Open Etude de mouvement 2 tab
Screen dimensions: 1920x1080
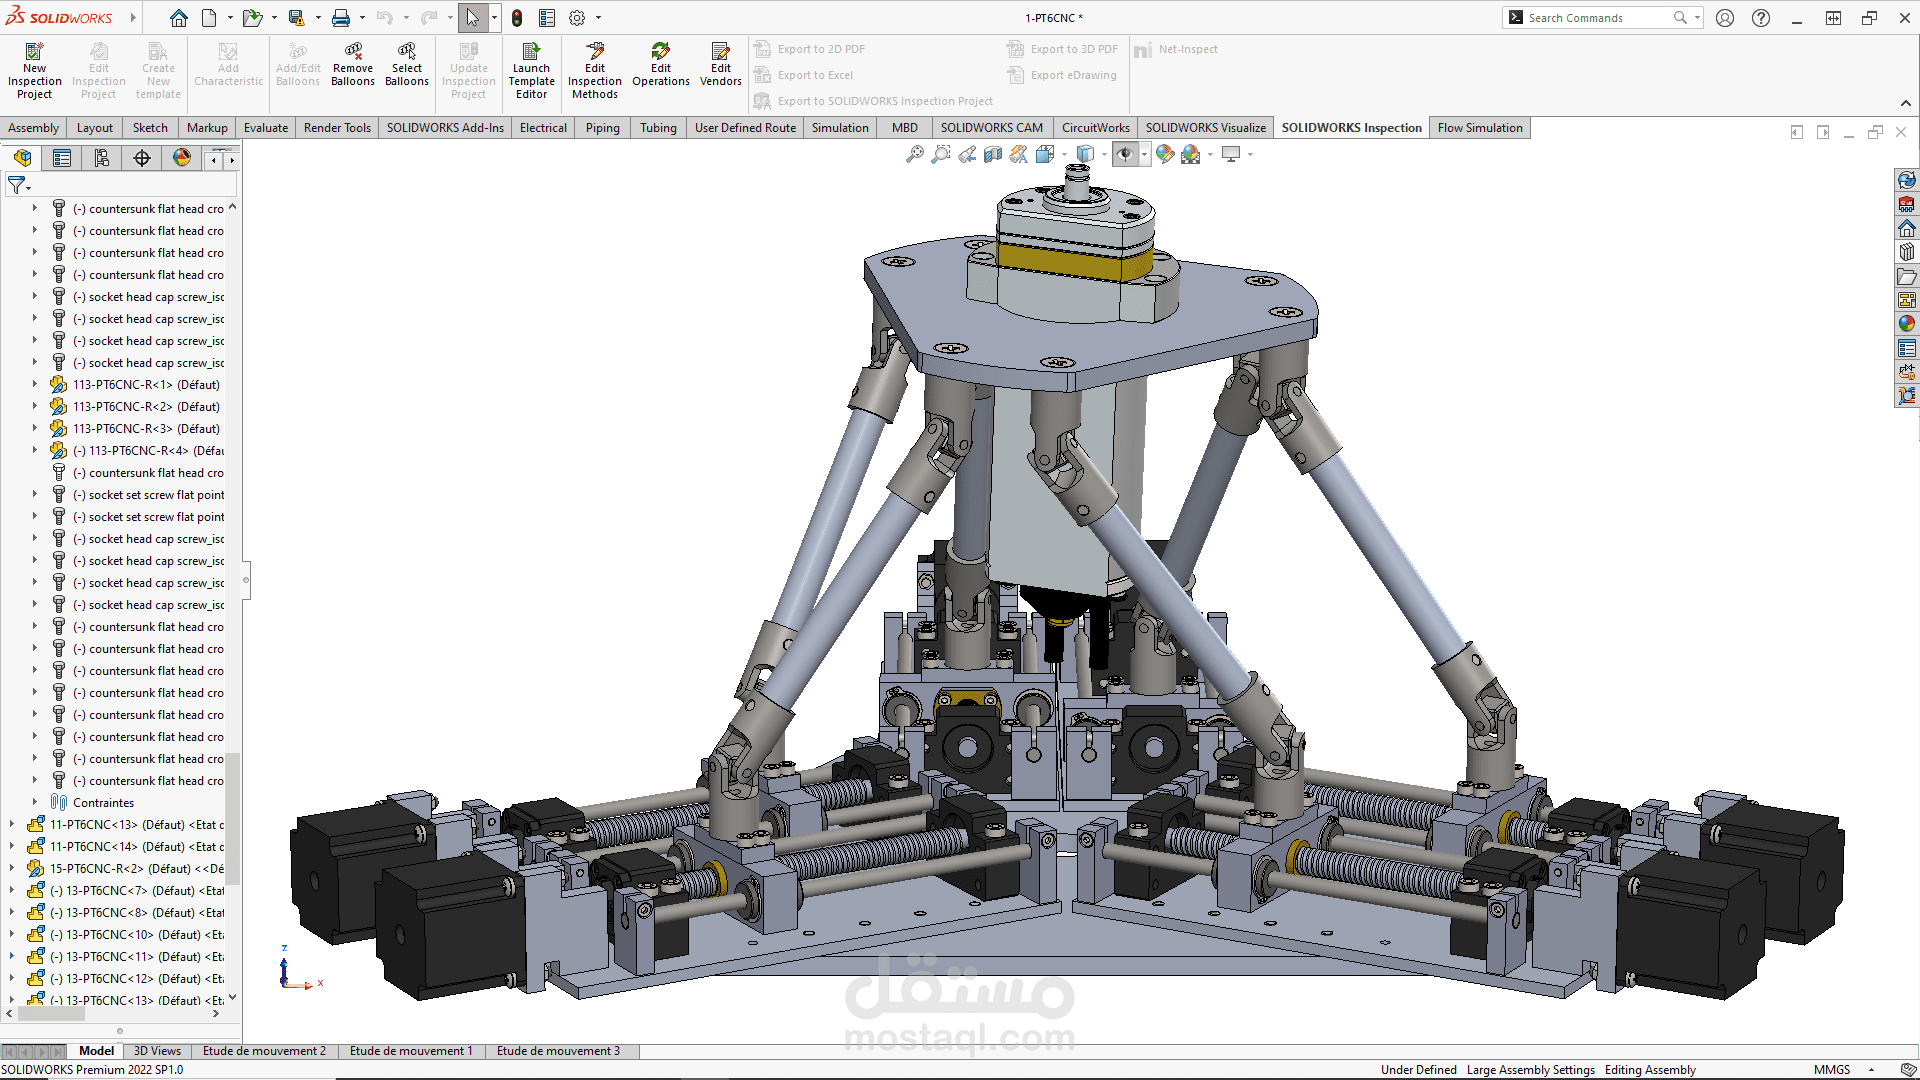[264, 1051]
